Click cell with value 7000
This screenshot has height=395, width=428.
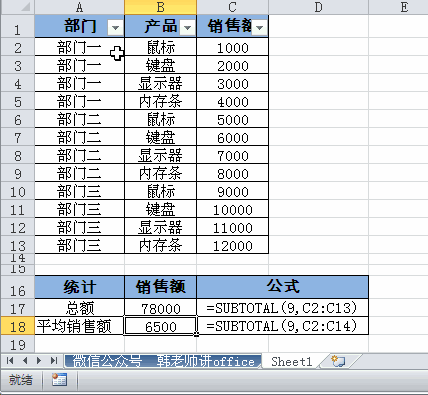[233, 155]
